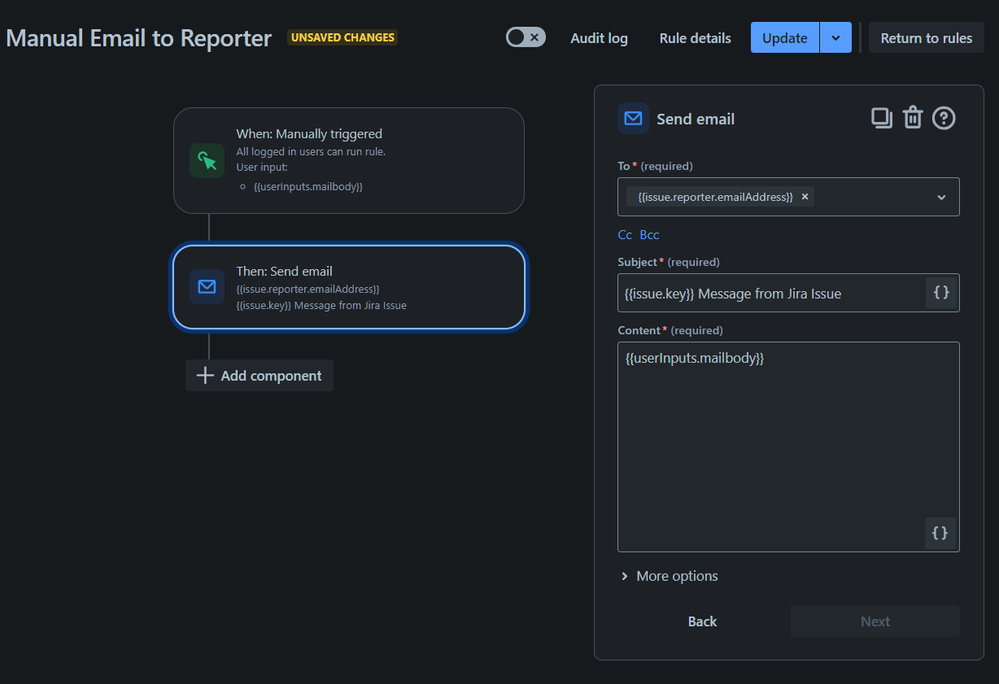Switch to Rule details
This screenshot has width=999, height=684.
[694, 37]
